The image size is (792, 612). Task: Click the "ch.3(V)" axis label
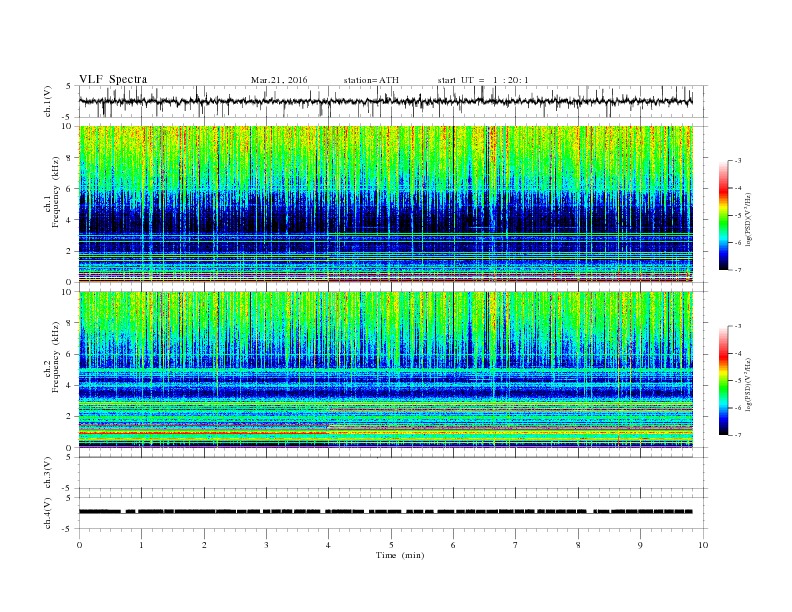[48, 473]
